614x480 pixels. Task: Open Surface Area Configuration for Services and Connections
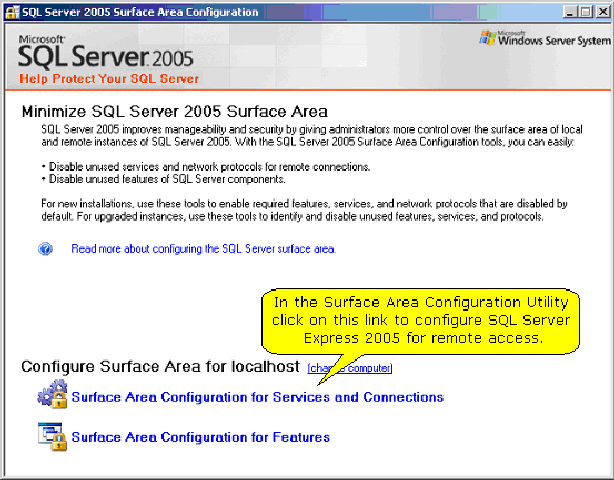[x=258, y=397]
